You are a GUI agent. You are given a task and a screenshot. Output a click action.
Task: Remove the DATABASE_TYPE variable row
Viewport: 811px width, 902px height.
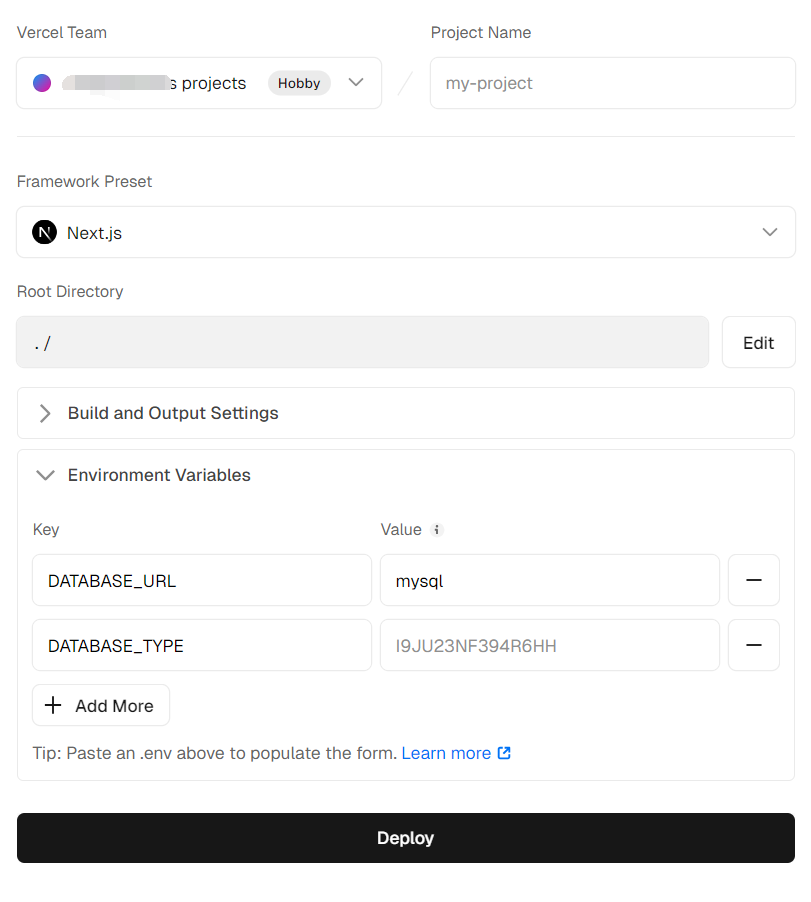click(753, 646)
